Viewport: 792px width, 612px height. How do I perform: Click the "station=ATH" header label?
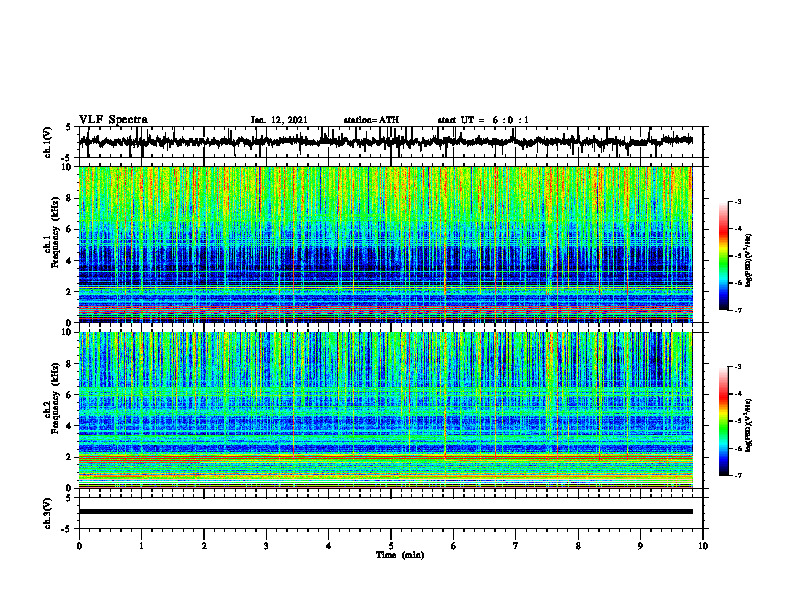pos(371,120)
